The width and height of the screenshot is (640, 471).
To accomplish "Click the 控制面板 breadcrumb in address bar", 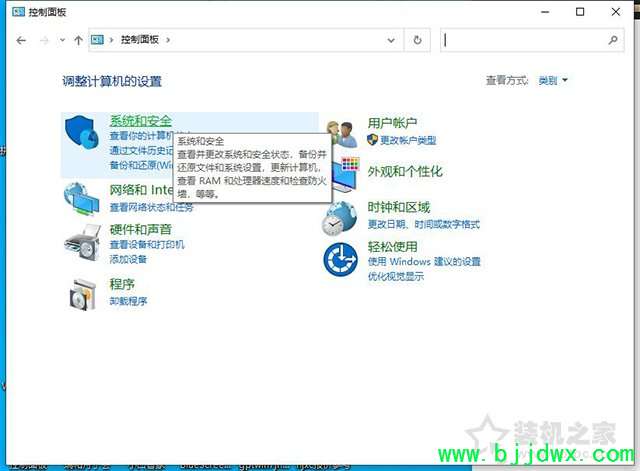I will (140, 40).
